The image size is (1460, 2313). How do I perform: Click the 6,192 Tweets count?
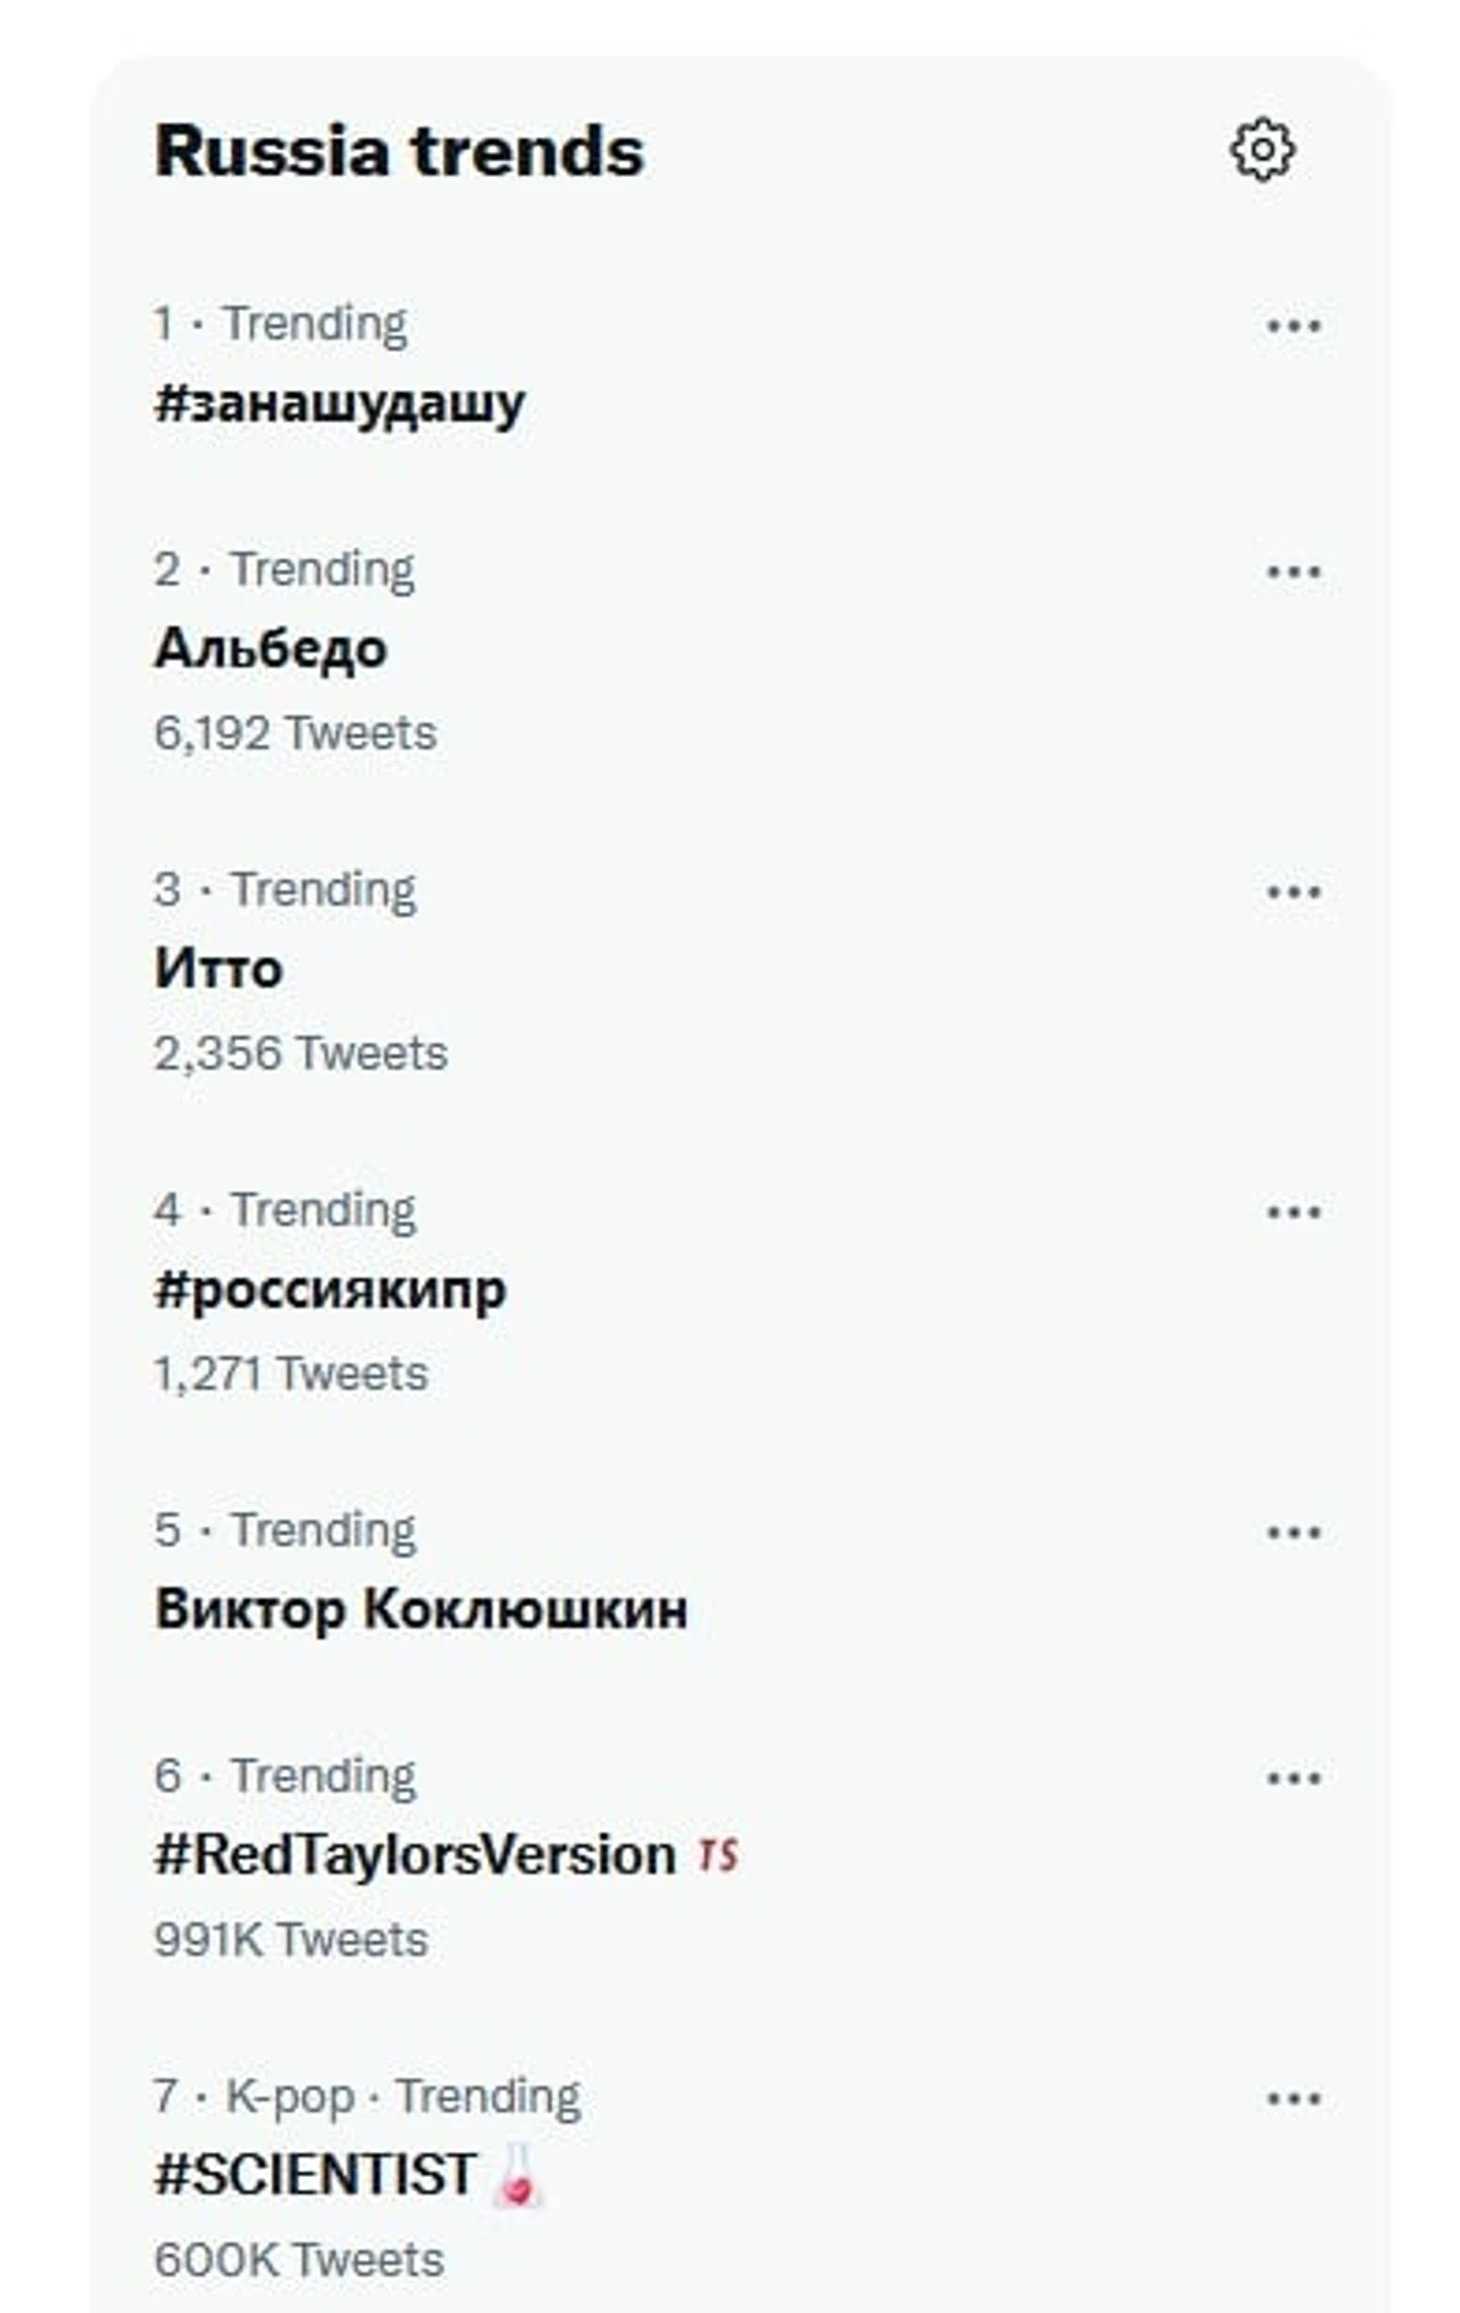(295, 733)
